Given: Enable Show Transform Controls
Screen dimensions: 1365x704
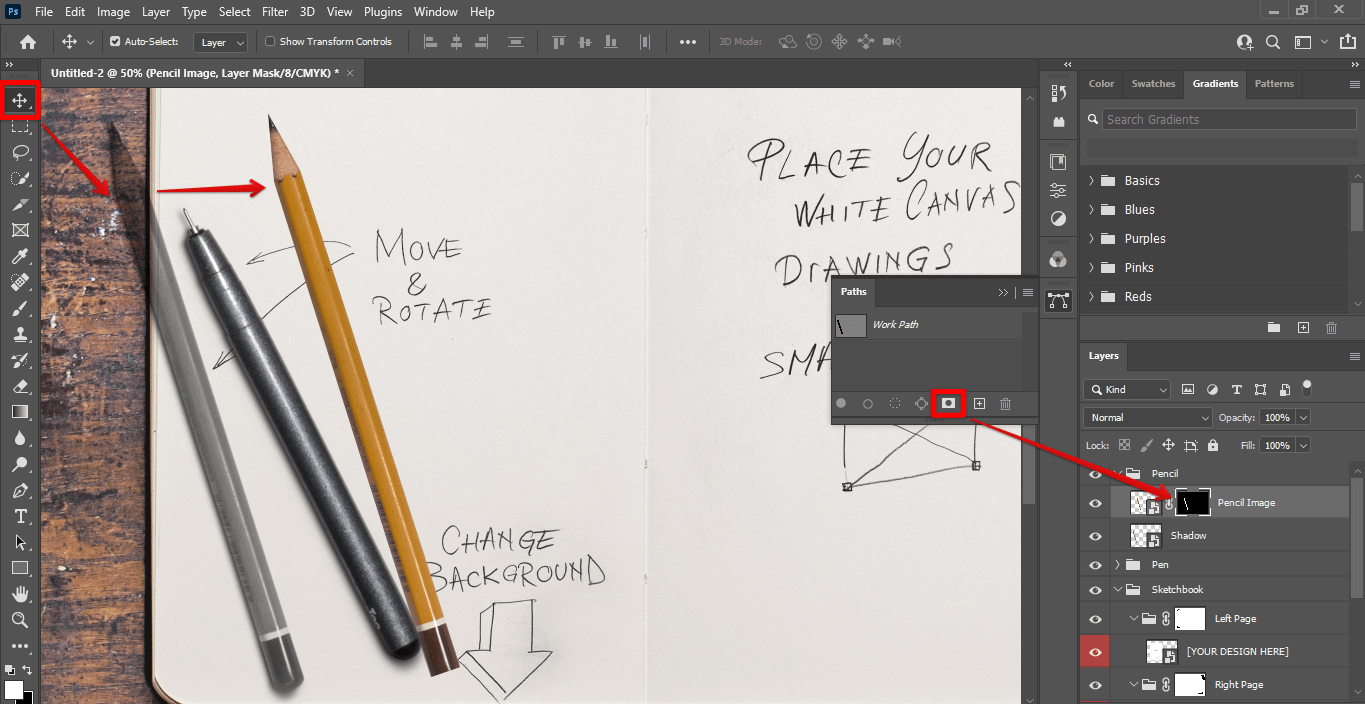Looking at the screenshot, I should [x=269, y=41].
